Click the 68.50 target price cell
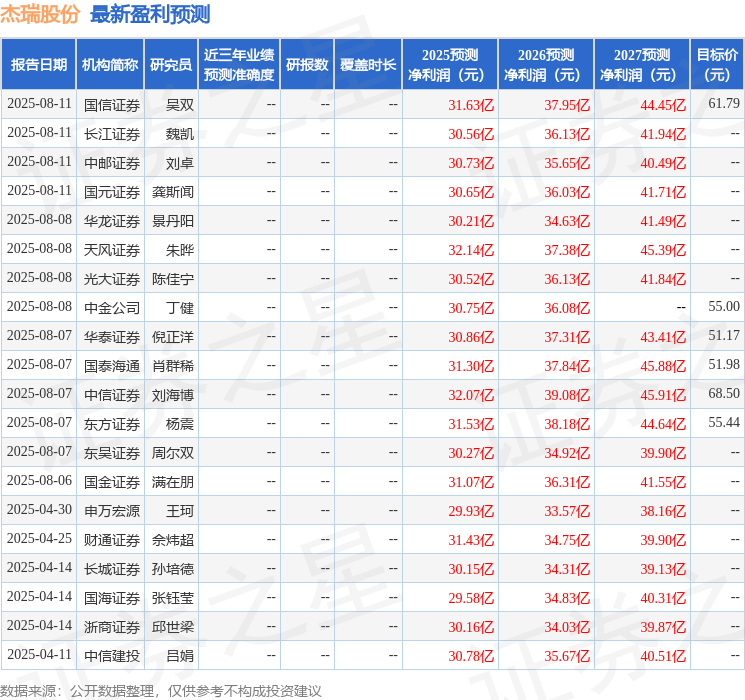Image resolution: width=745 pixels, height=700 pixels. point(724,393)
